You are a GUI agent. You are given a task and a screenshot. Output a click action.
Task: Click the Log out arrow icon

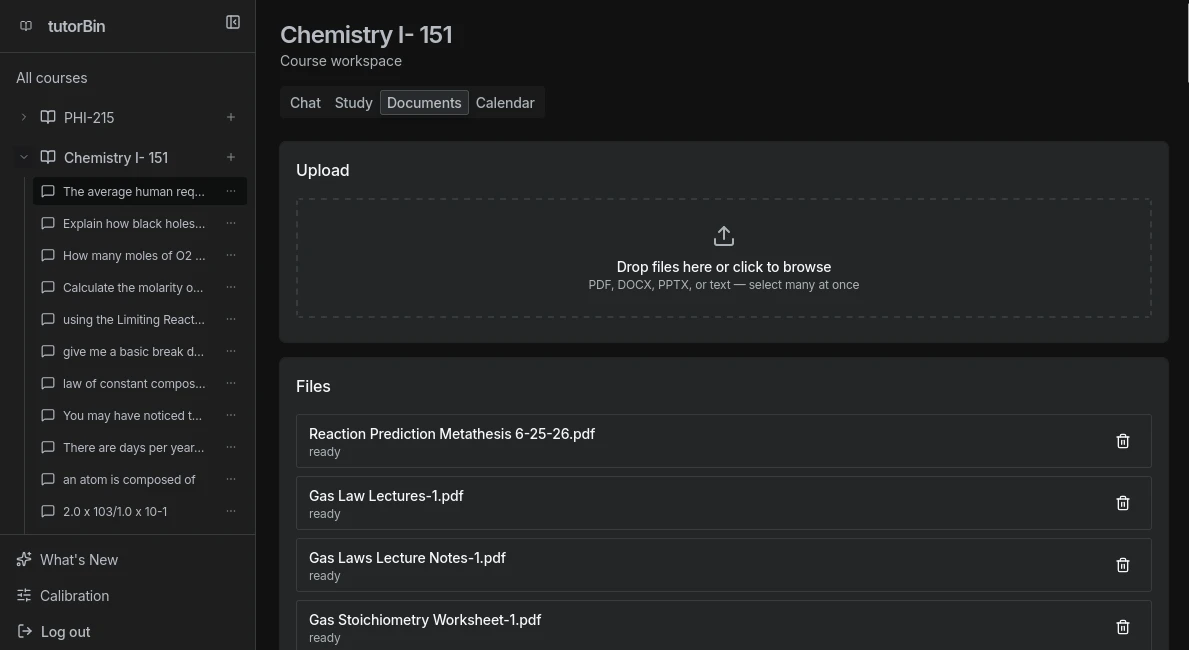[24, 631]
